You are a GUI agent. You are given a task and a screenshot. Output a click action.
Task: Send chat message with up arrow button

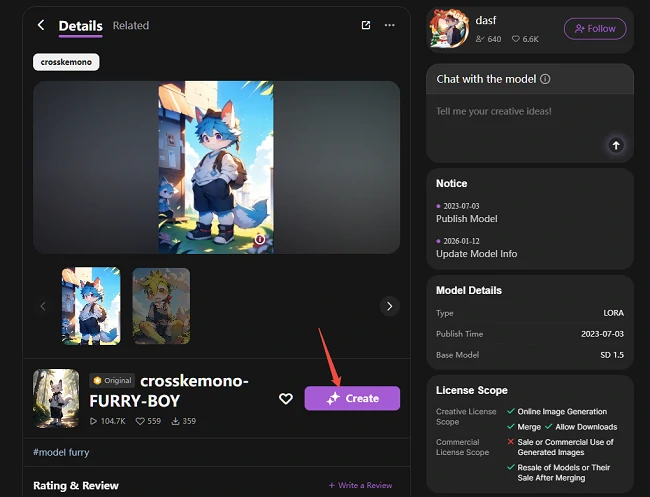(616, 145)
